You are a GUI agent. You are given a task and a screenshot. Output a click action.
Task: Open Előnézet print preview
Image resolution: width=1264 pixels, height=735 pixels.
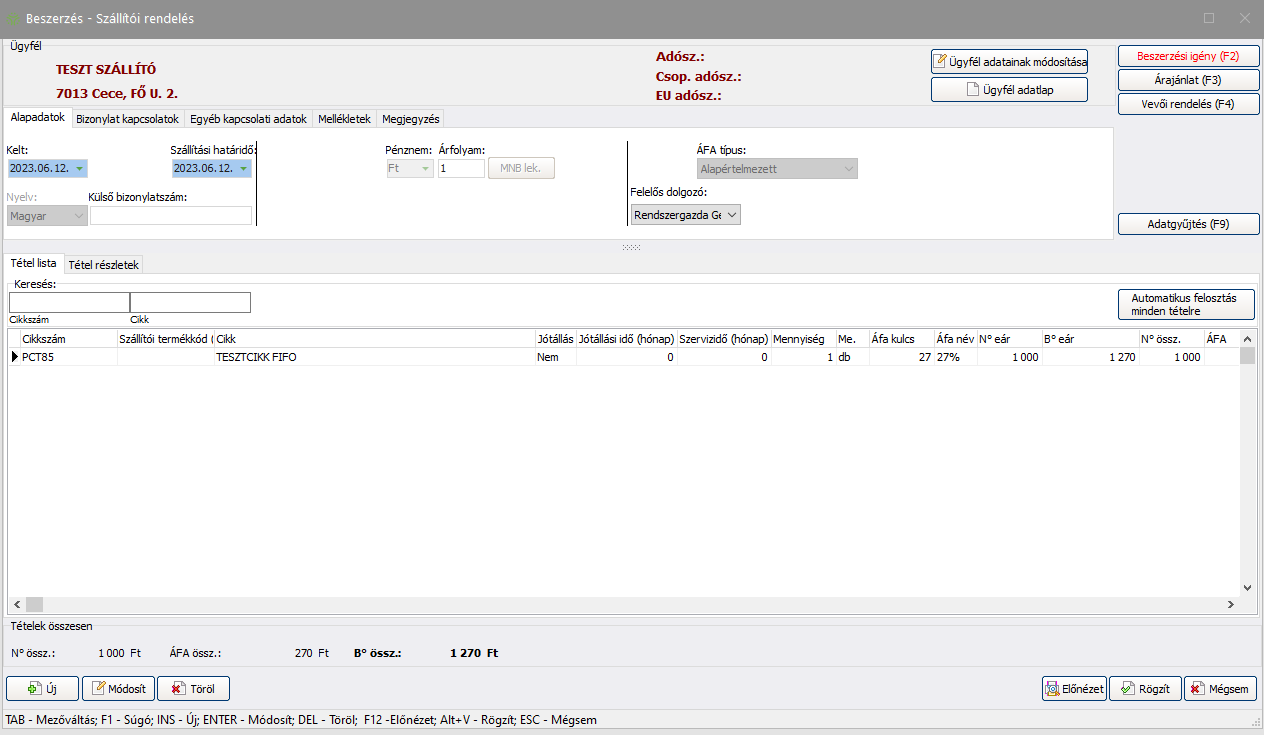(x=1074, y=689)
